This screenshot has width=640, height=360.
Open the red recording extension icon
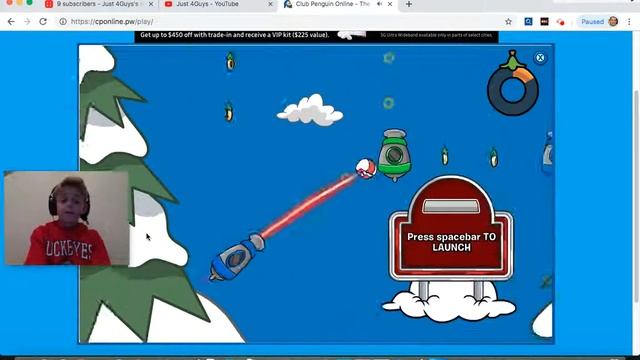click(x=560, y=22)
